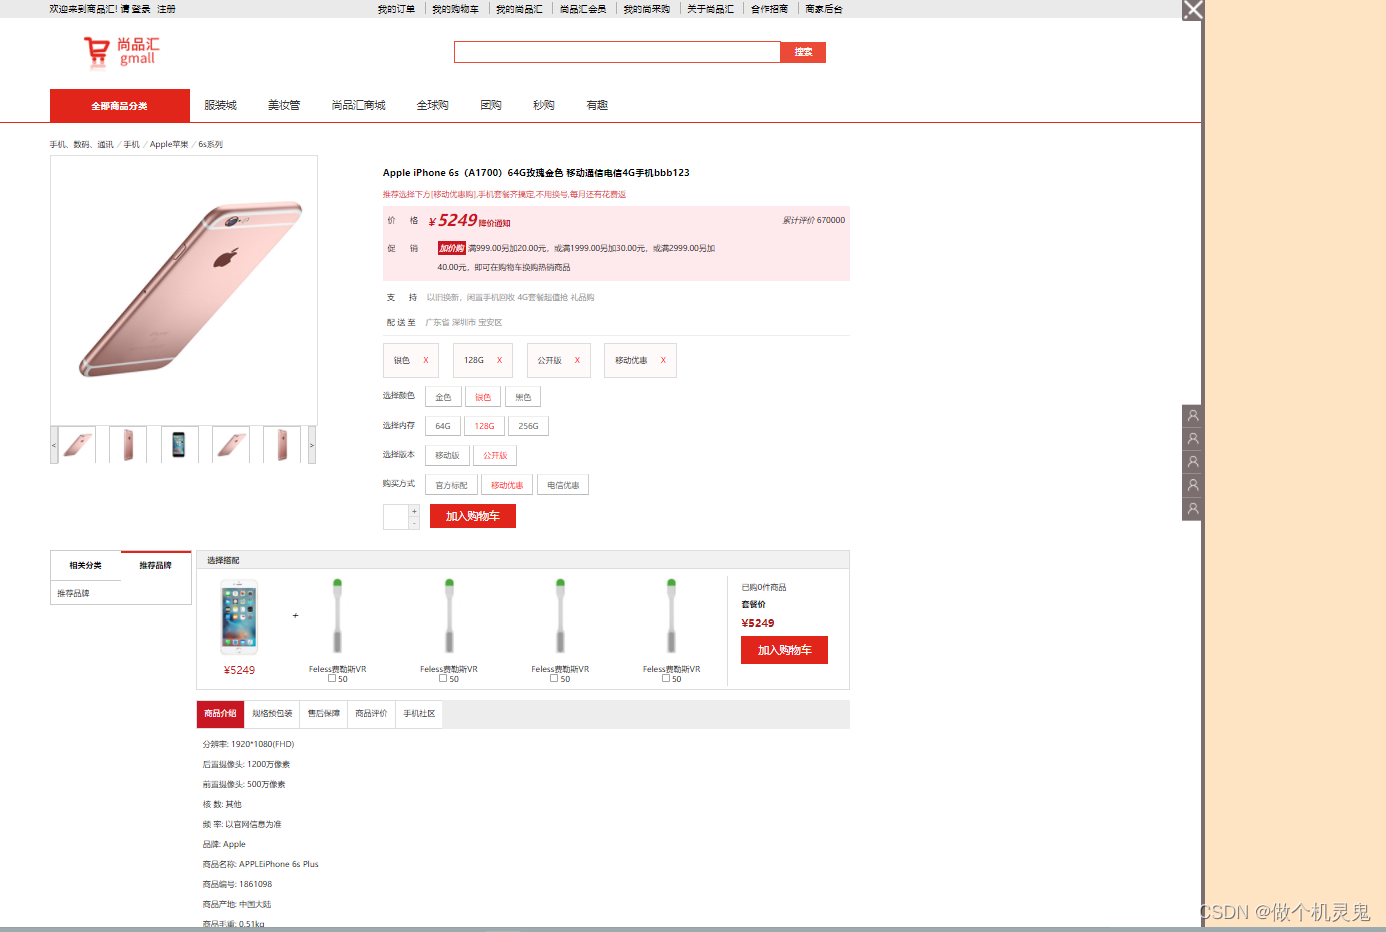The height and width of the screenshot is (932, 1386).
Task: Switch to the 商品介绍 tab
Action: point(220,713)
